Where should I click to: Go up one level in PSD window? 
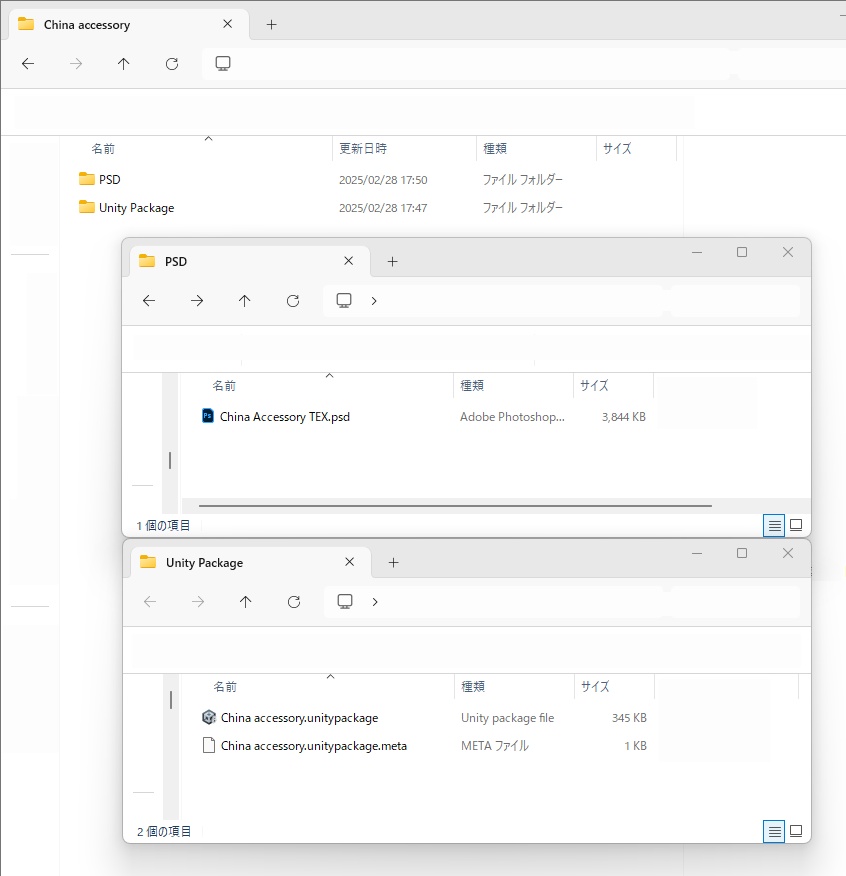tap(245, 301)
